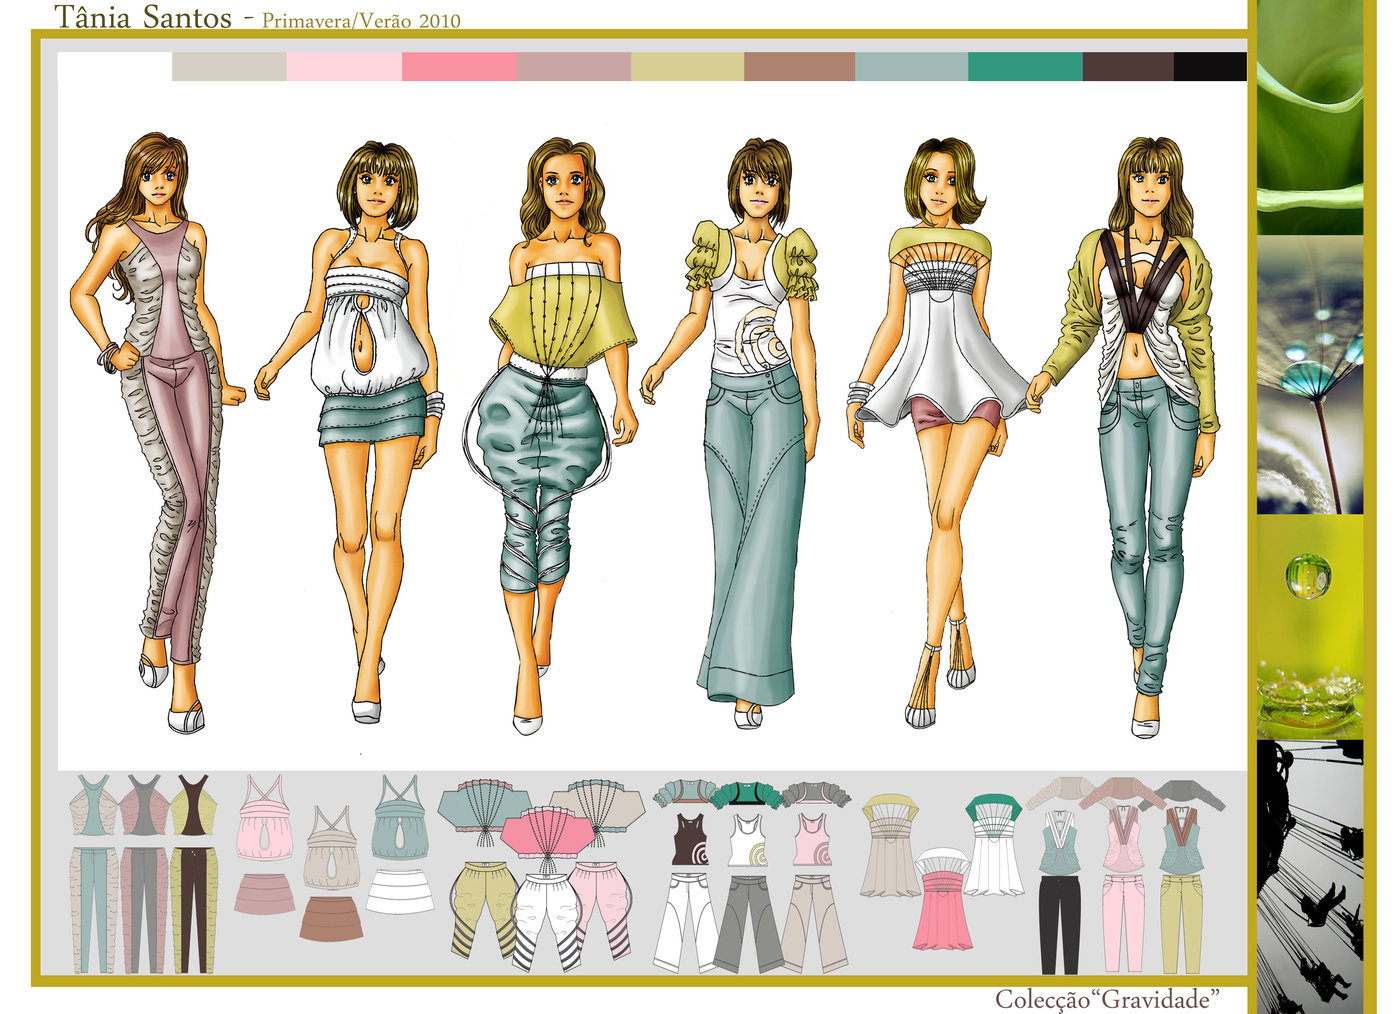Screen dimensions: 1400x1014
Task: Click the pink strapless dress flat sketch
Action: 943,898
